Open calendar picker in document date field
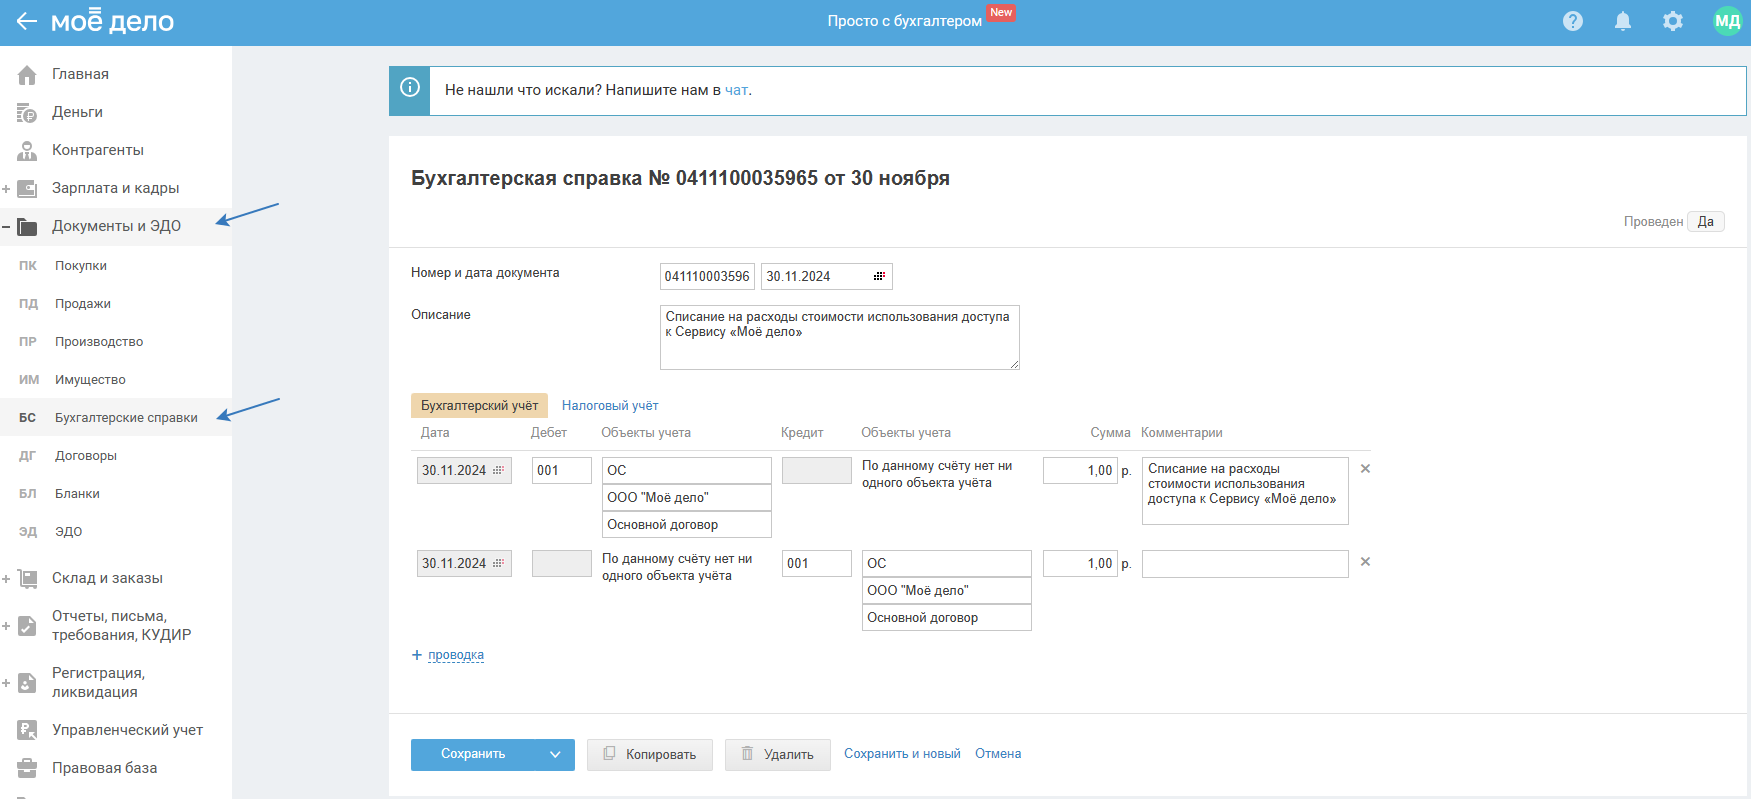The image size is (1751, 799). tap(879, 276)
